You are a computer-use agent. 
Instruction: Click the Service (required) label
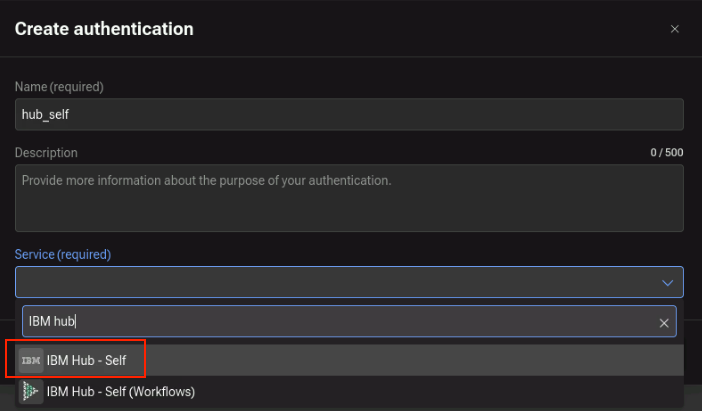click(x=63, y=254)
